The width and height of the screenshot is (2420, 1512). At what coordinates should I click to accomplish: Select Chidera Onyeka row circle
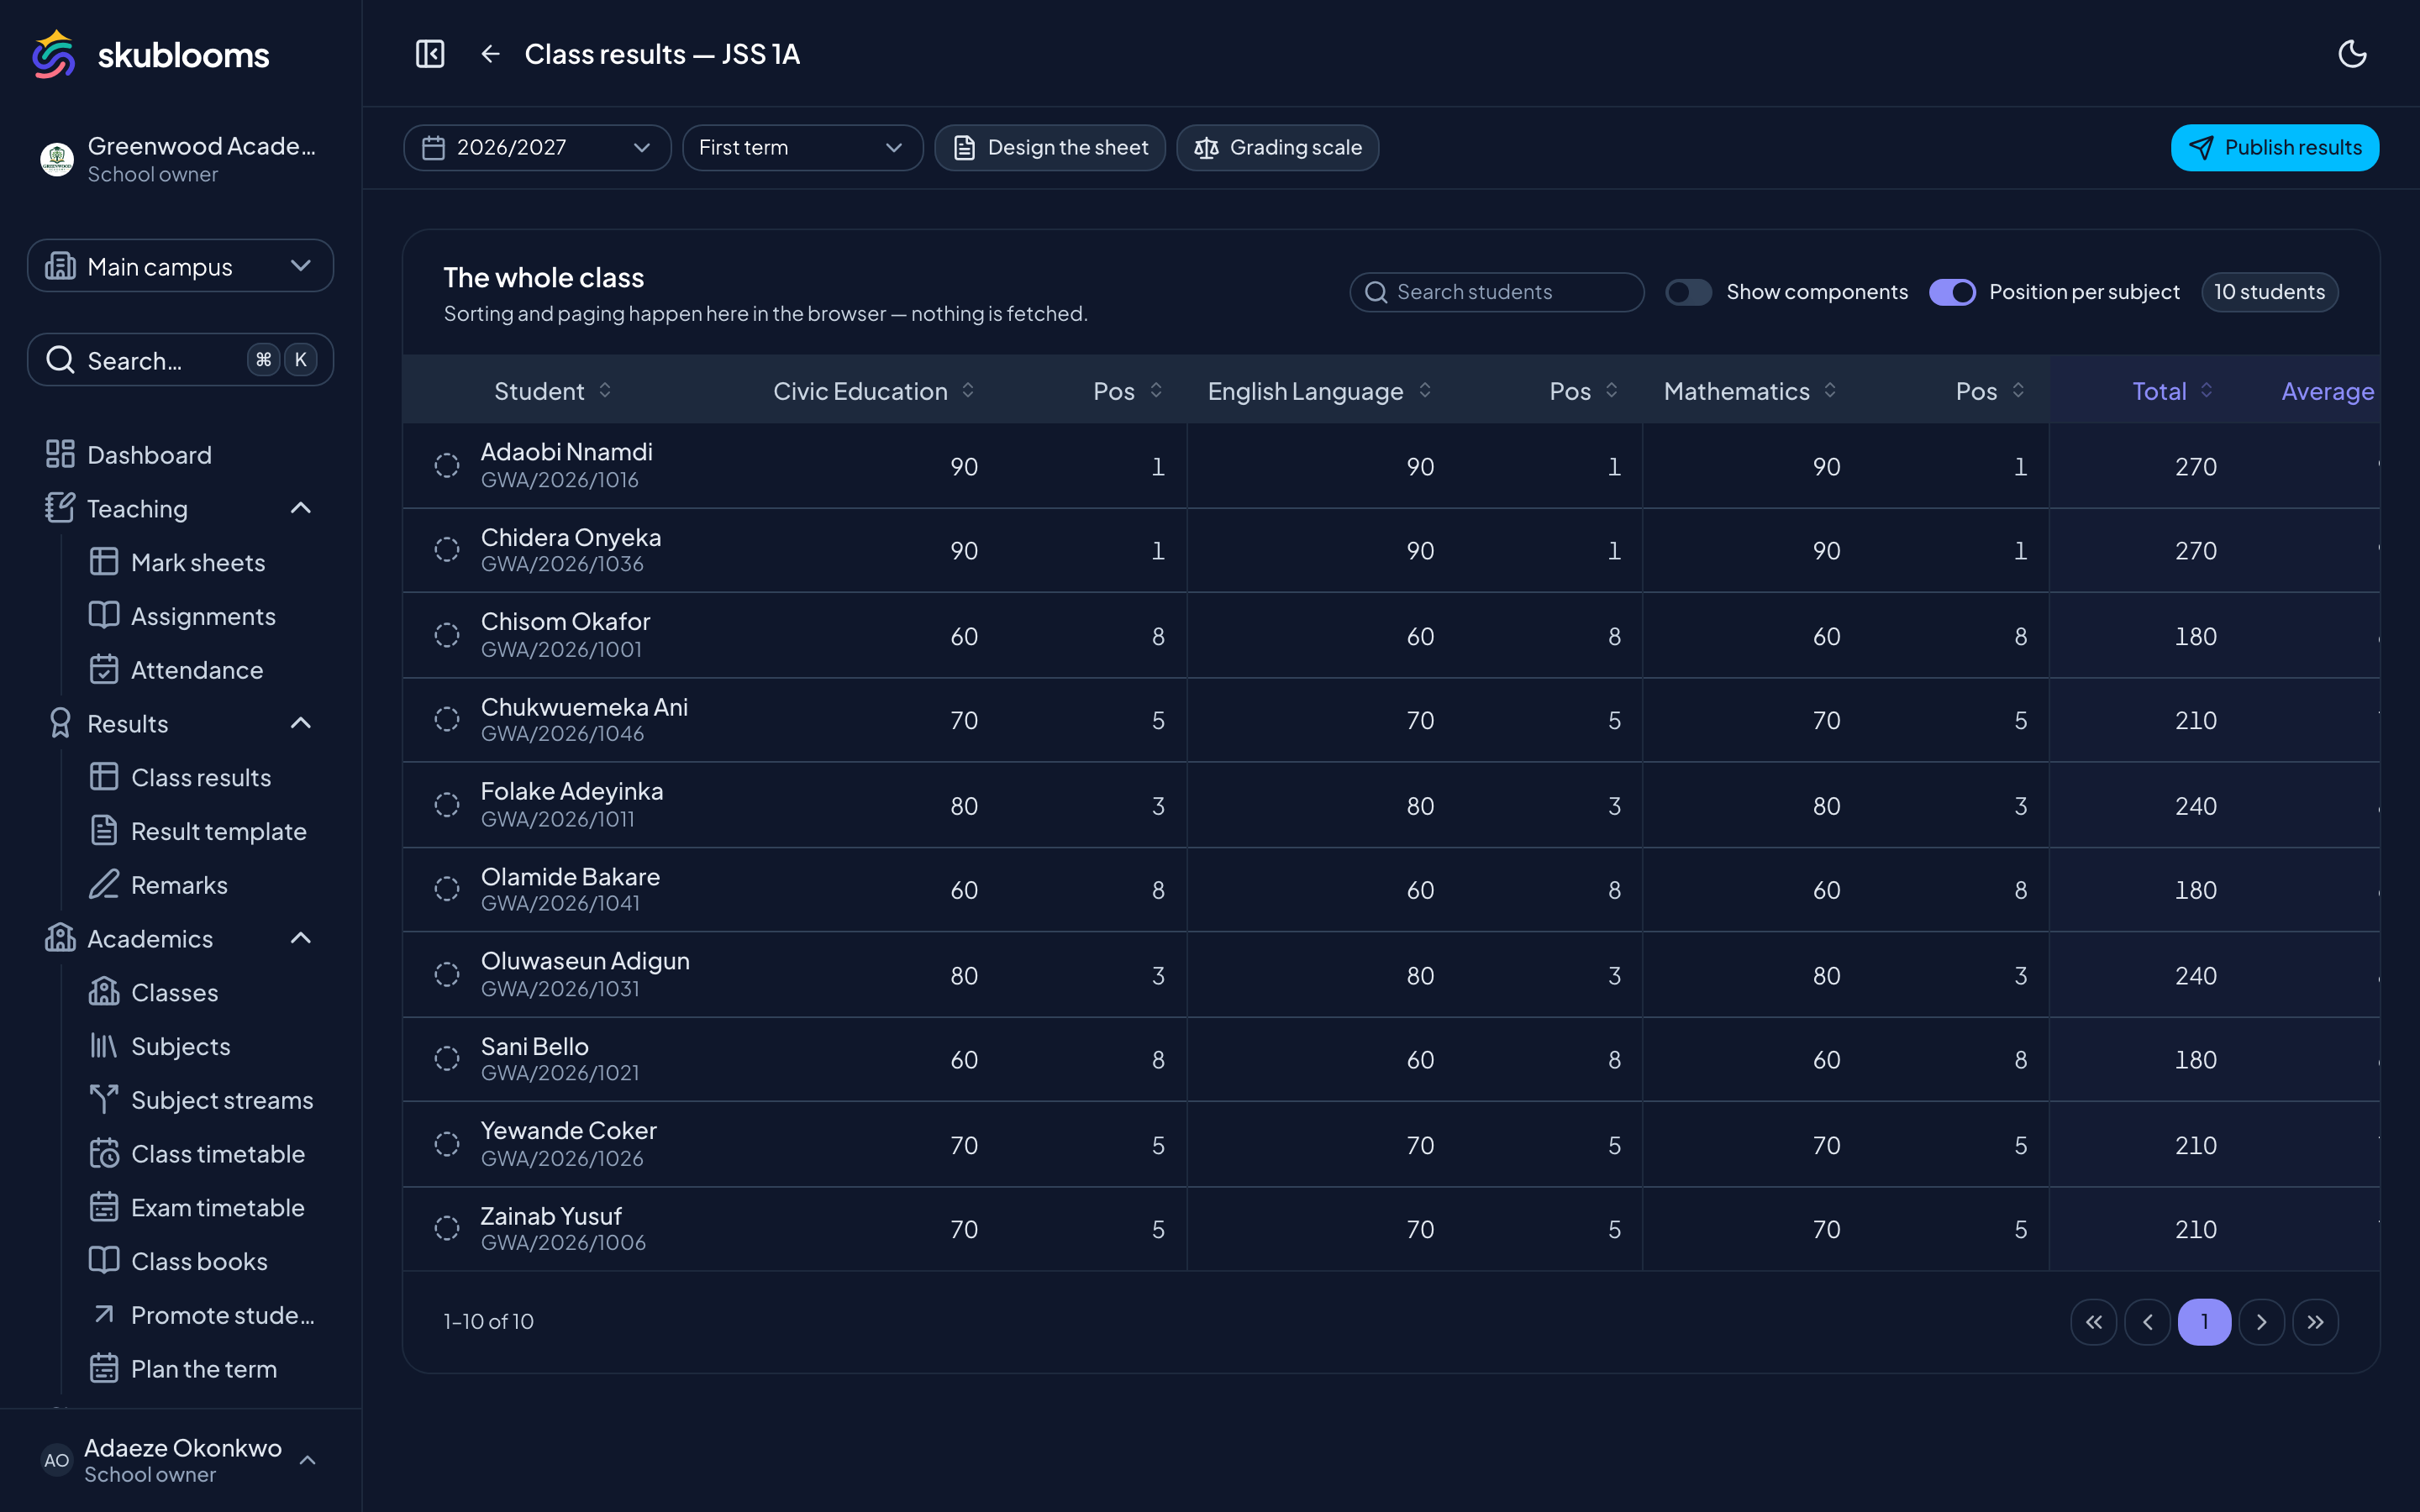[447, 550]
